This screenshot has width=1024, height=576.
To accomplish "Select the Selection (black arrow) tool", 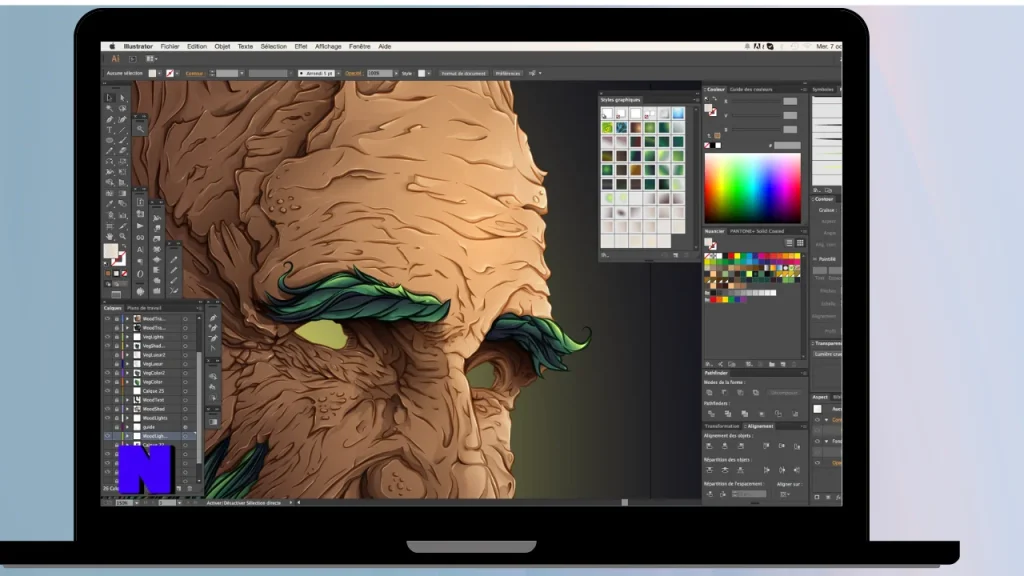I will point(110,98).
